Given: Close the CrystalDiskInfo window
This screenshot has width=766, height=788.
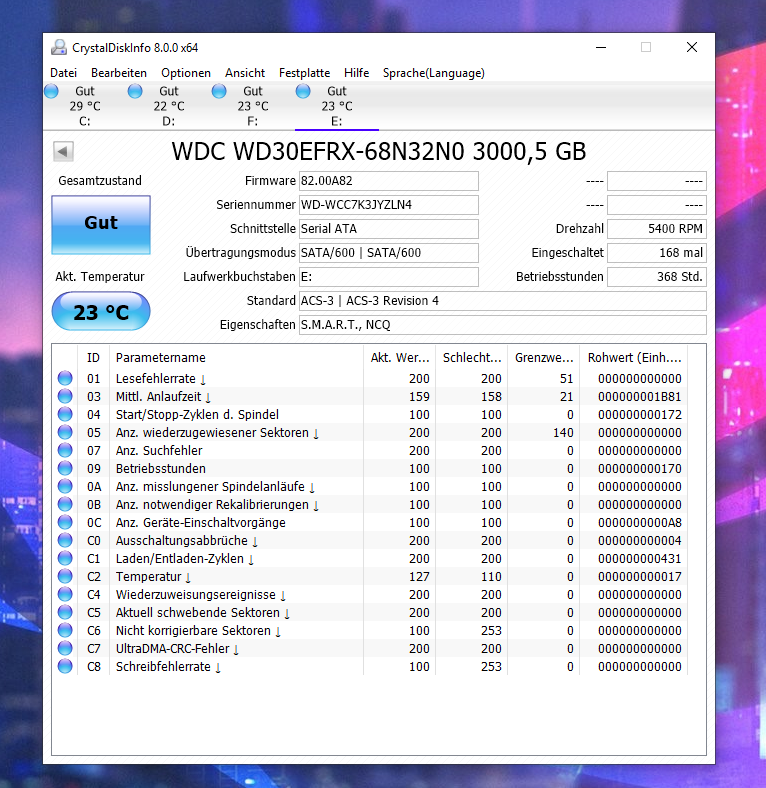Looking at the screenshot, I should click(x=692, y=47).
